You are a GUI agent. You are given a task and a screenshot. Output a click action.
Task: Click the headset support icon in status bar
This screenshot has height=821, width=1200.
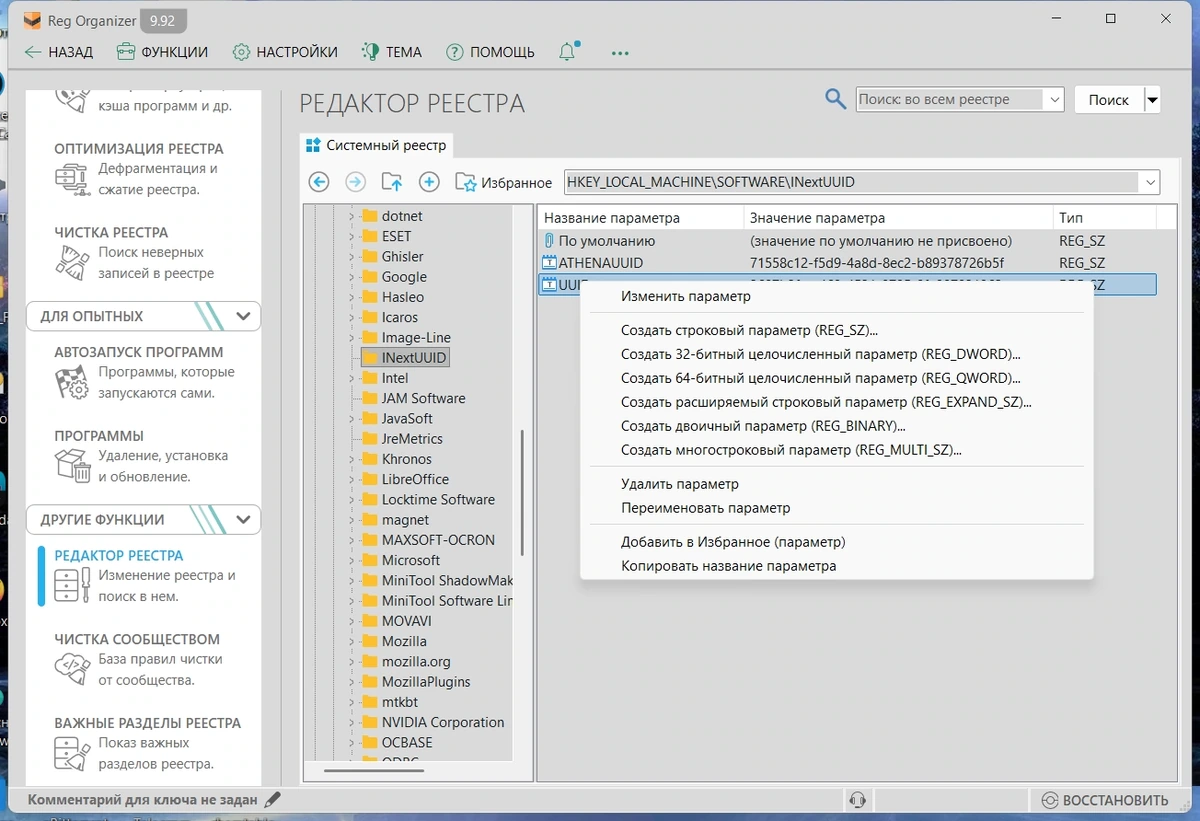[x=856, y=800]
